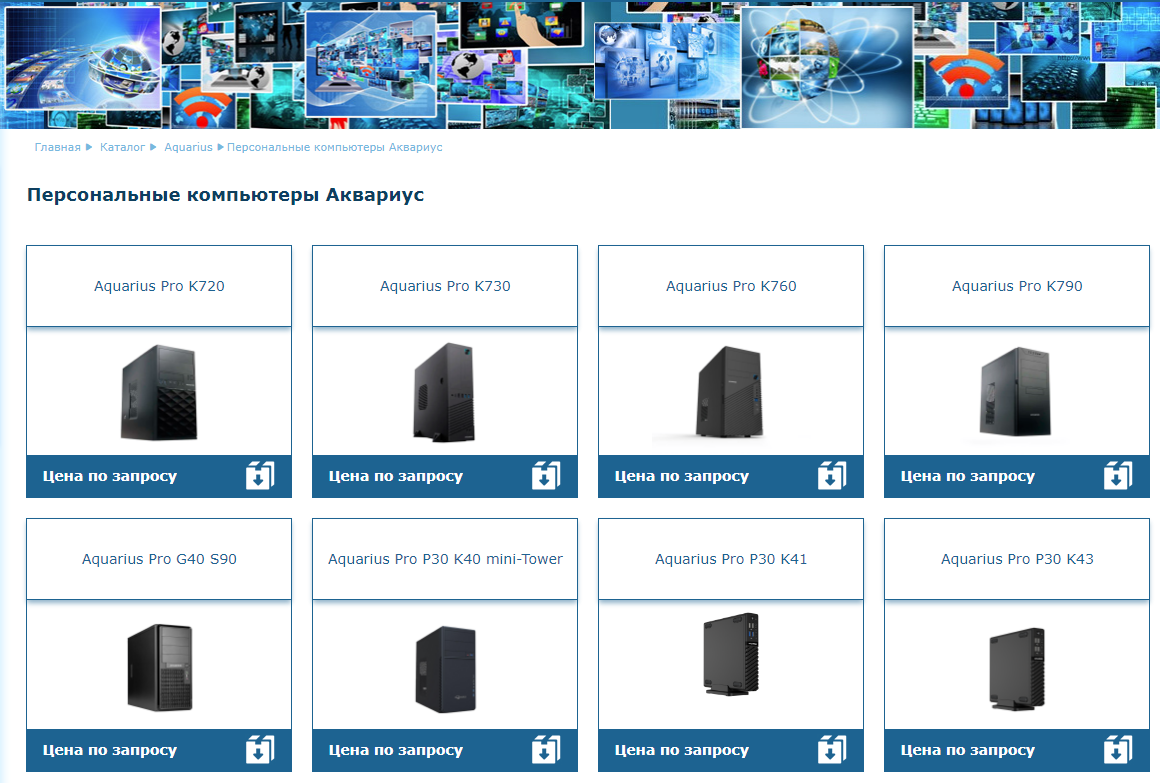Go to the Главная breadcrumb link
This screenshot has height=783, width=1160.
(x=58, y=147)
